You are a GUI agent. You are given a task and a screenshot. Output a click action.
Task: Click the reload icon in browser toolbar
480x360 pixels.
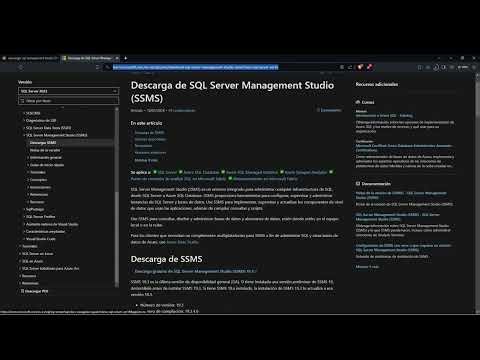pos(21,67)
